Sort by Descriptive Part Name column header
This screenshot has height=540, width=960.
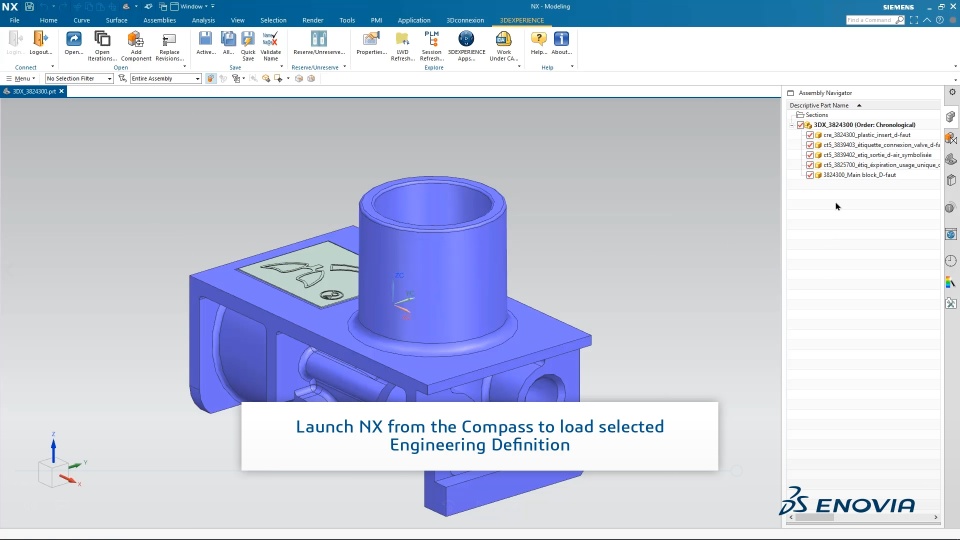pyautogui.click(x=863, y=105)
